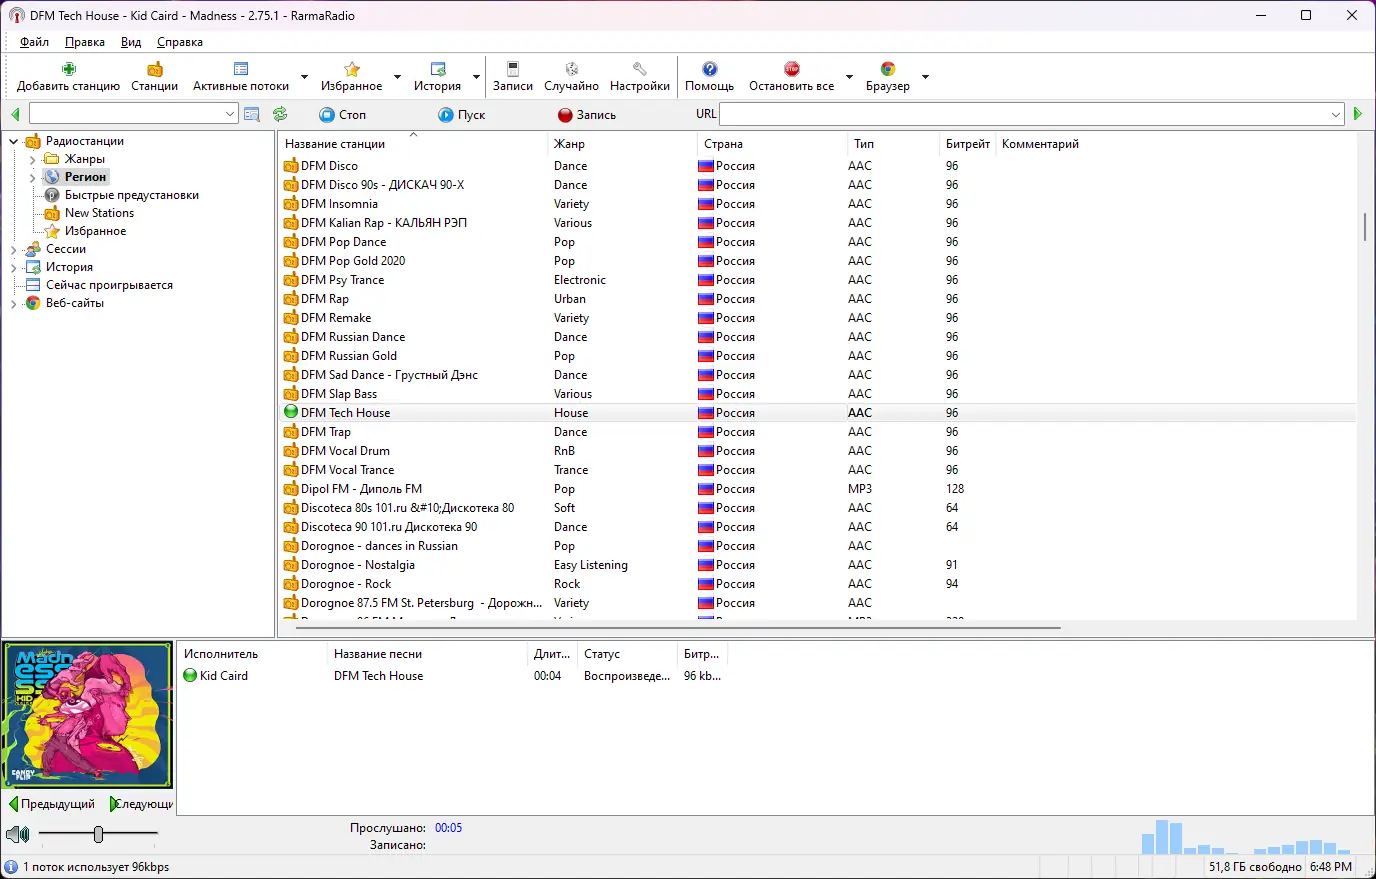
Task: Select the DFM Psy Trance station row
Action: 817,280
